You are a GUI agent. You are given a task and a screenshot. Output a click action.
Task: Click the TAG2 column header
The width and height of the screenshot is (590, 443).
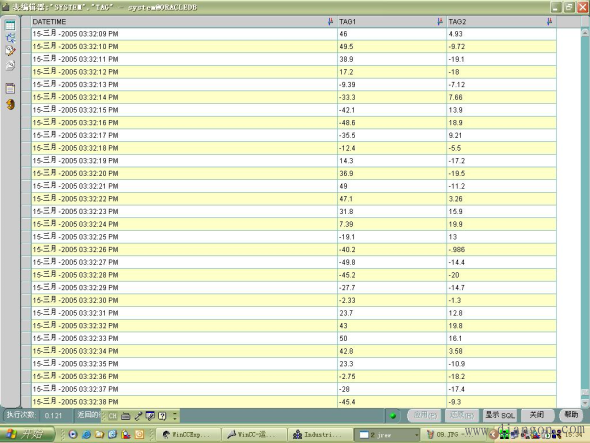[x=501, y=22]
